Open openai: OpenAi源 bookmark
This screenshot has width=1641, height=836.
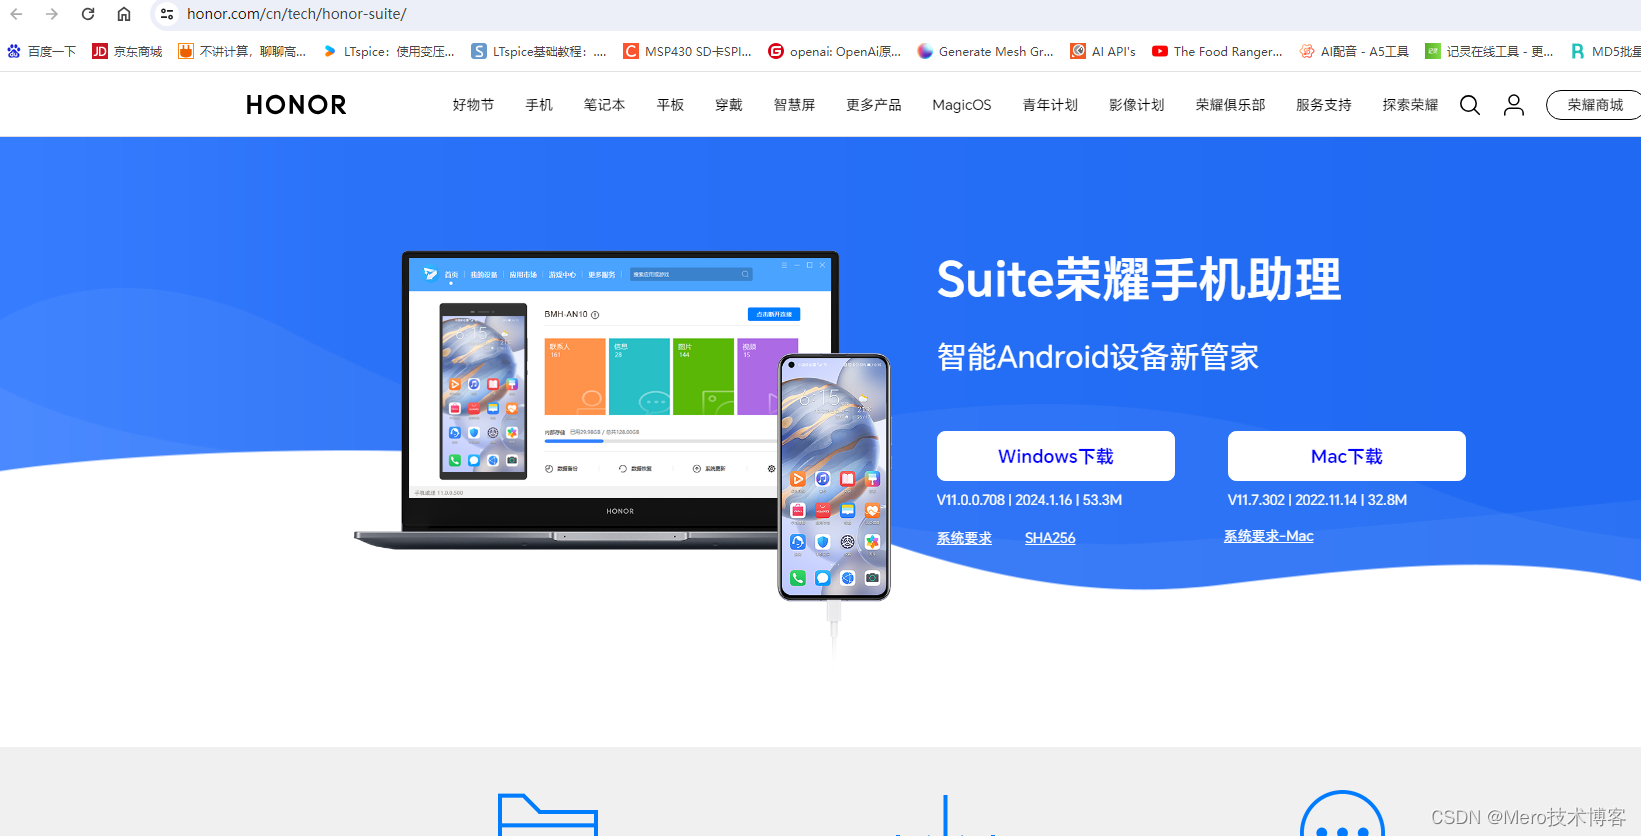point(834,51)
